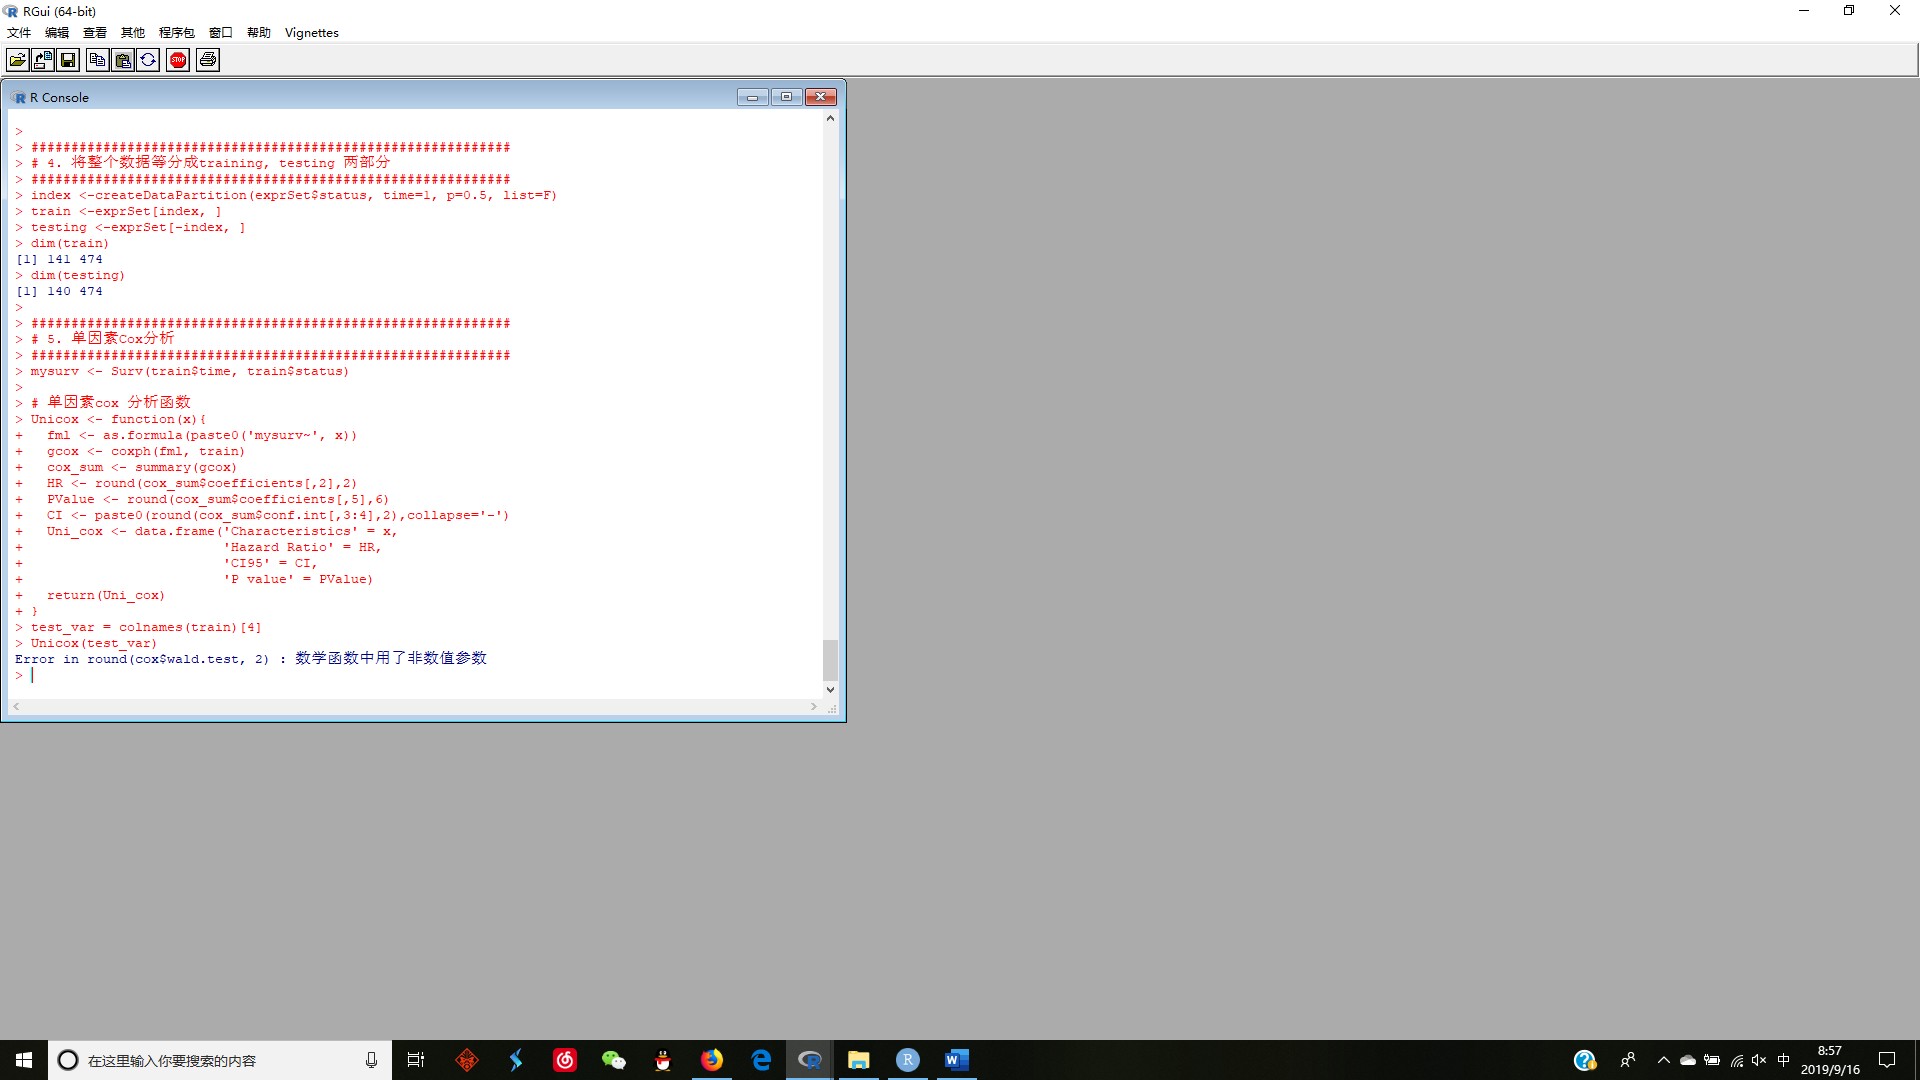Open the red diamond taskbar app
1920x1080 pixels.
point(467,1060)
